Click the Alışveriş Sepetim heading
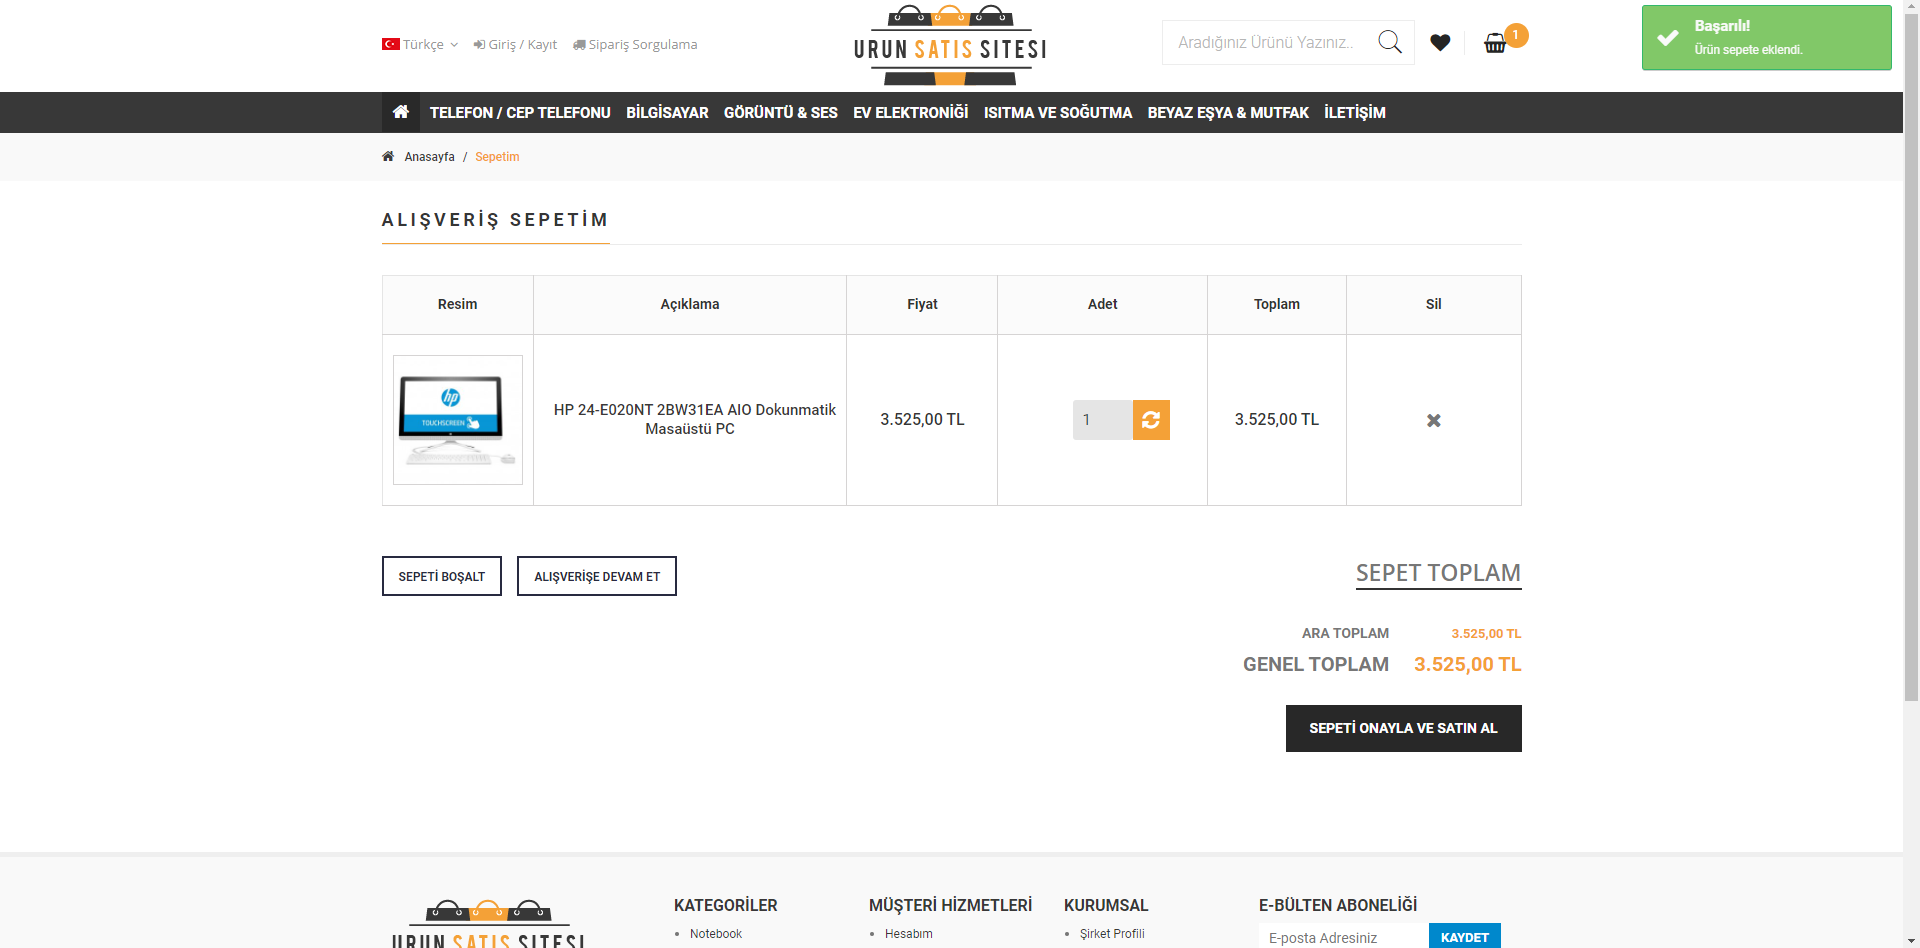 point(495,220)
